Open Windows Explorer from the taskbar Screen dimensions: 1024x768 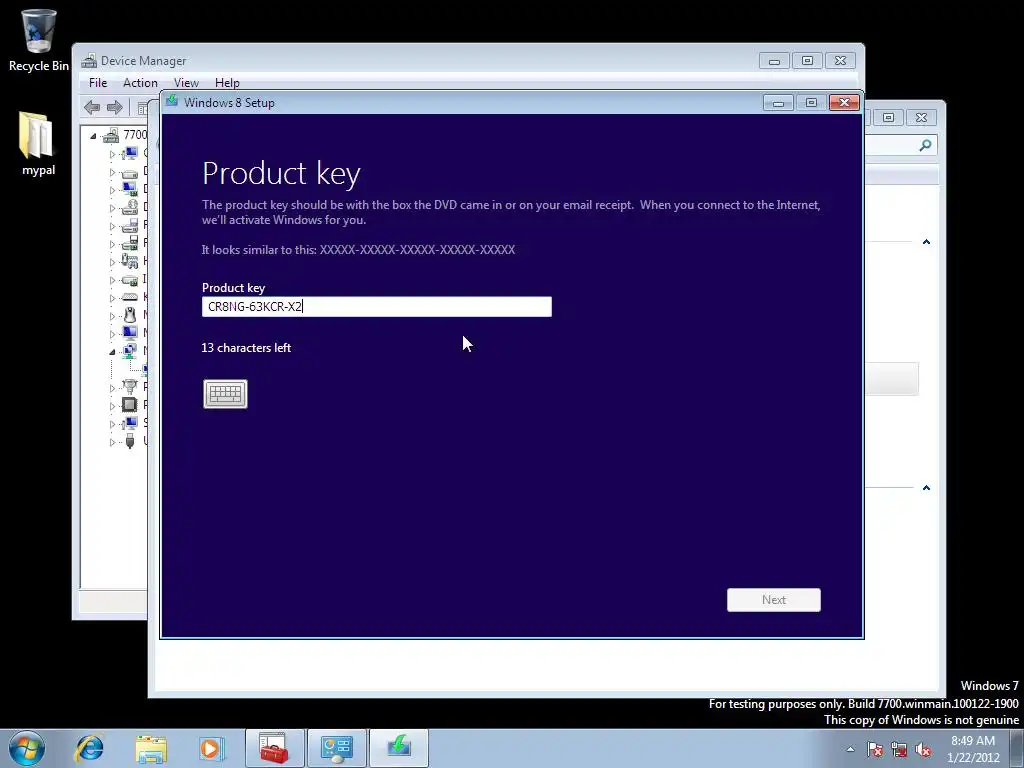click(151, 748)
